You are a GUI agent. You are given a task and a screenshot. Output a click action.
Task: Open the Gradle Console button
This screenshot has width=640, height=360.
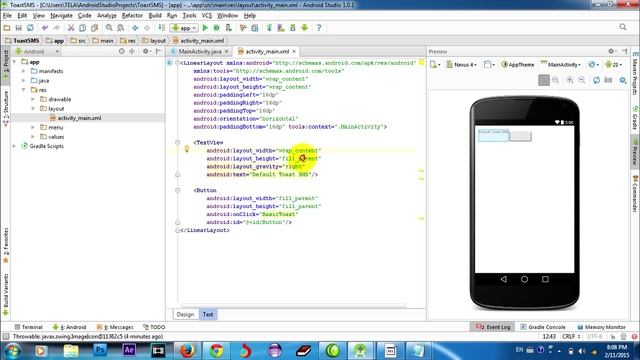pyautogui.click(x=542, y=327)
